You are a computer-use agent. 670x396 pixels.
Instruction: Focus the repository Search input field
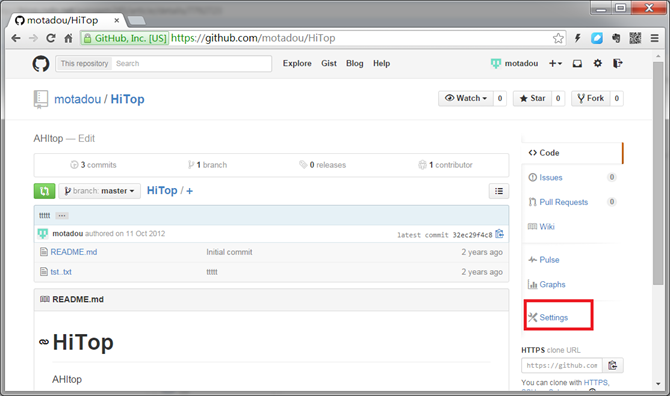click(x=192, y=64)
